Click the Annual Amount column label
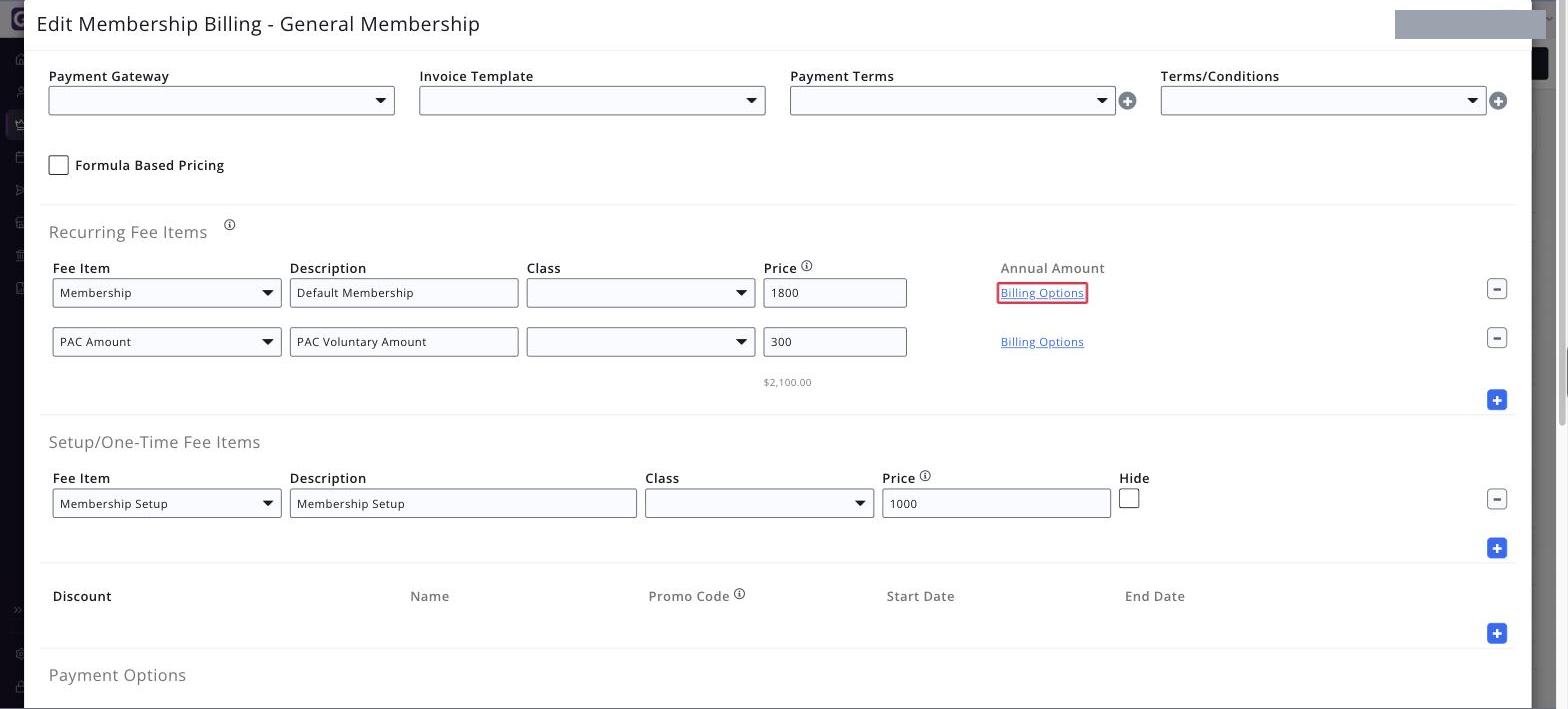This screenshot has width=1568, height=709. point(1052,268)
